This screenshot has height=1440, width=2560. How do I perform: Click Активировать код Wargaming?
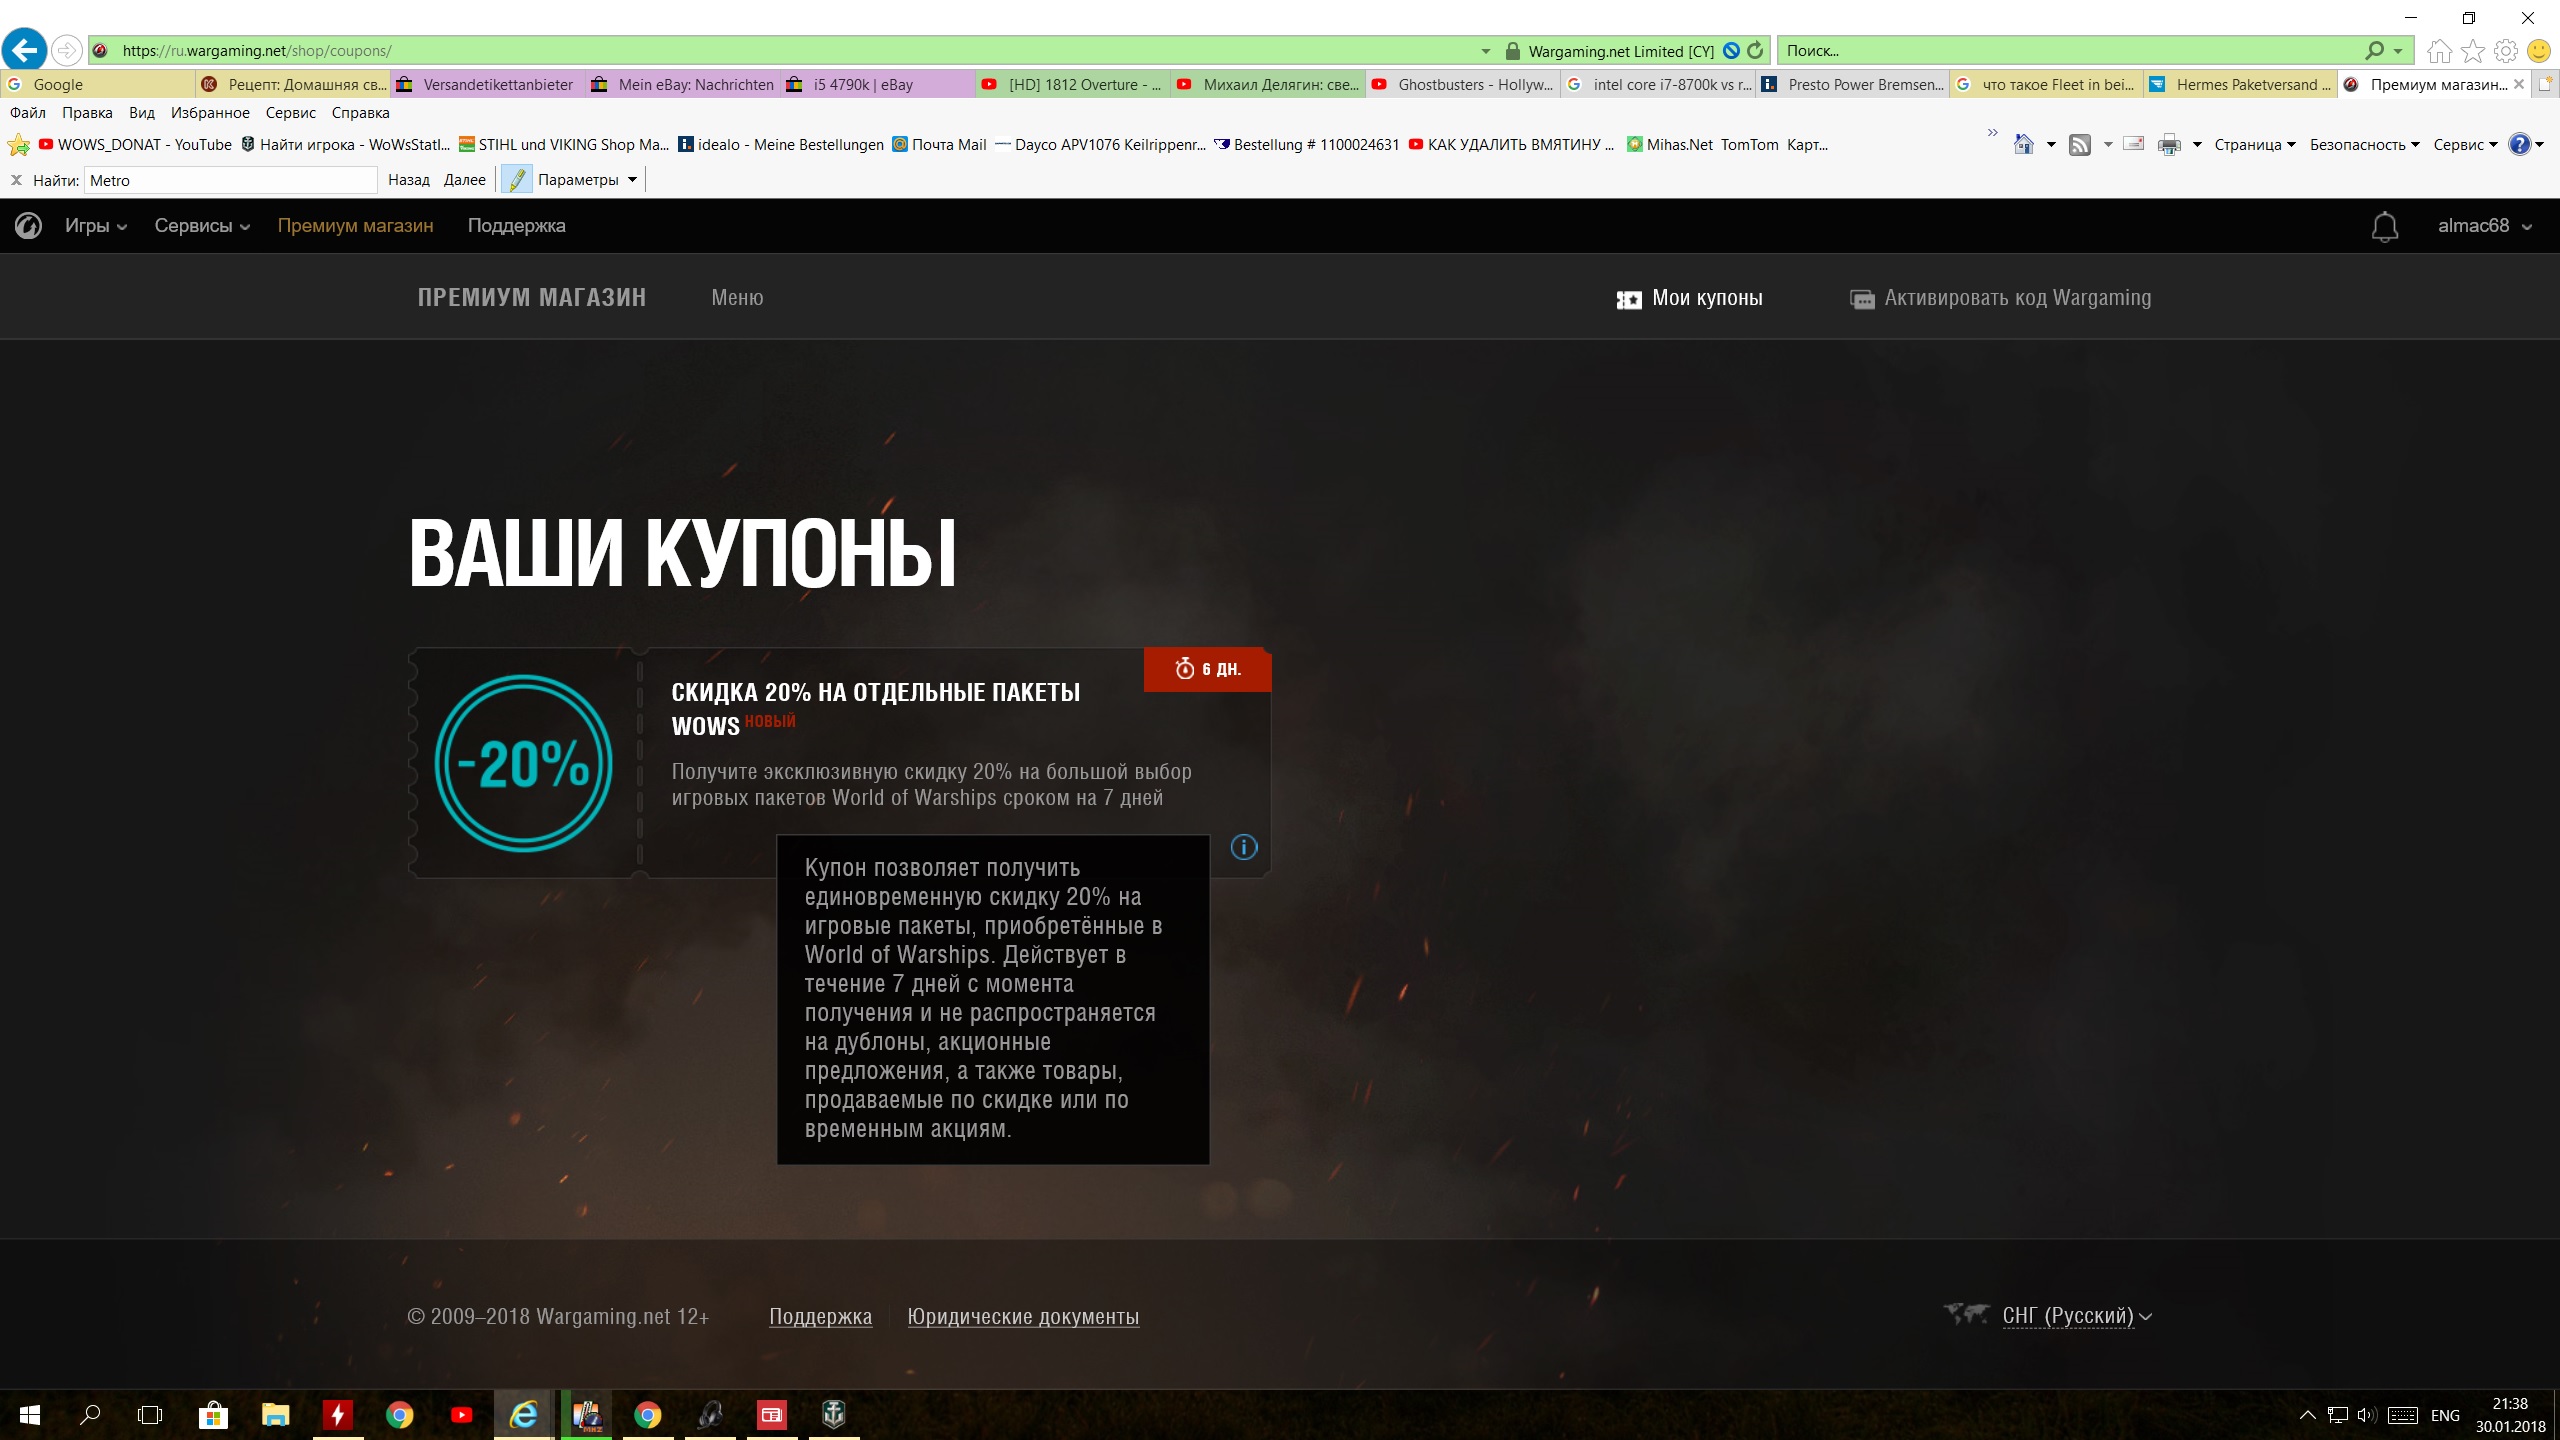(x=2000, y=298)
